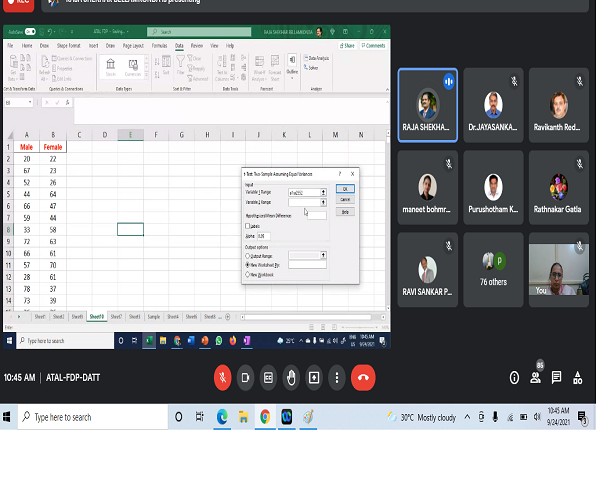This screenshot has width=600, height=500.
Task: Open Activities icon in Meet
Action: (x=577, y=378)
